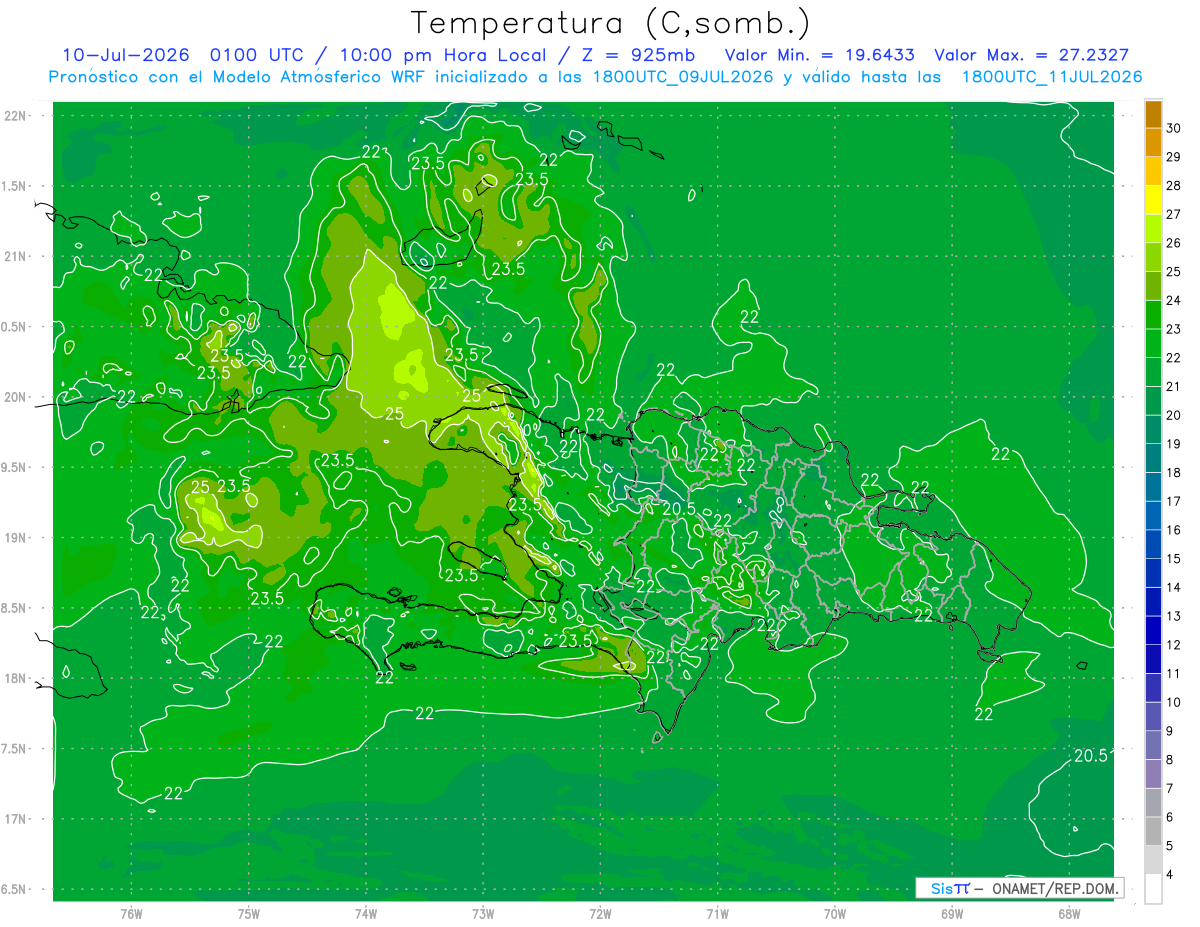Viewport: 1200px width, 927px height.
Task: Click the '22N' latitude axis label
Action: (x=16, y=115)
